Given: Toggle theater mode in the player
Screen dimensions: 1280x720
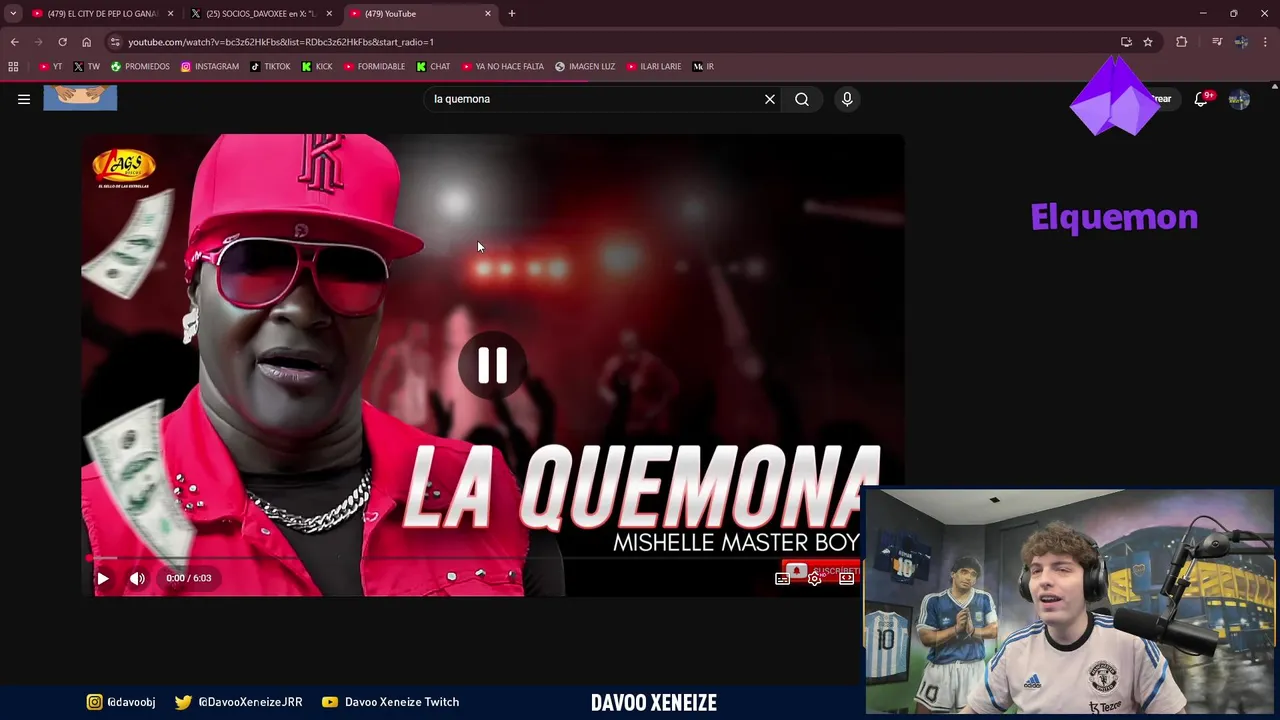Looking at the screenshot, I should [x=847, y=578].
